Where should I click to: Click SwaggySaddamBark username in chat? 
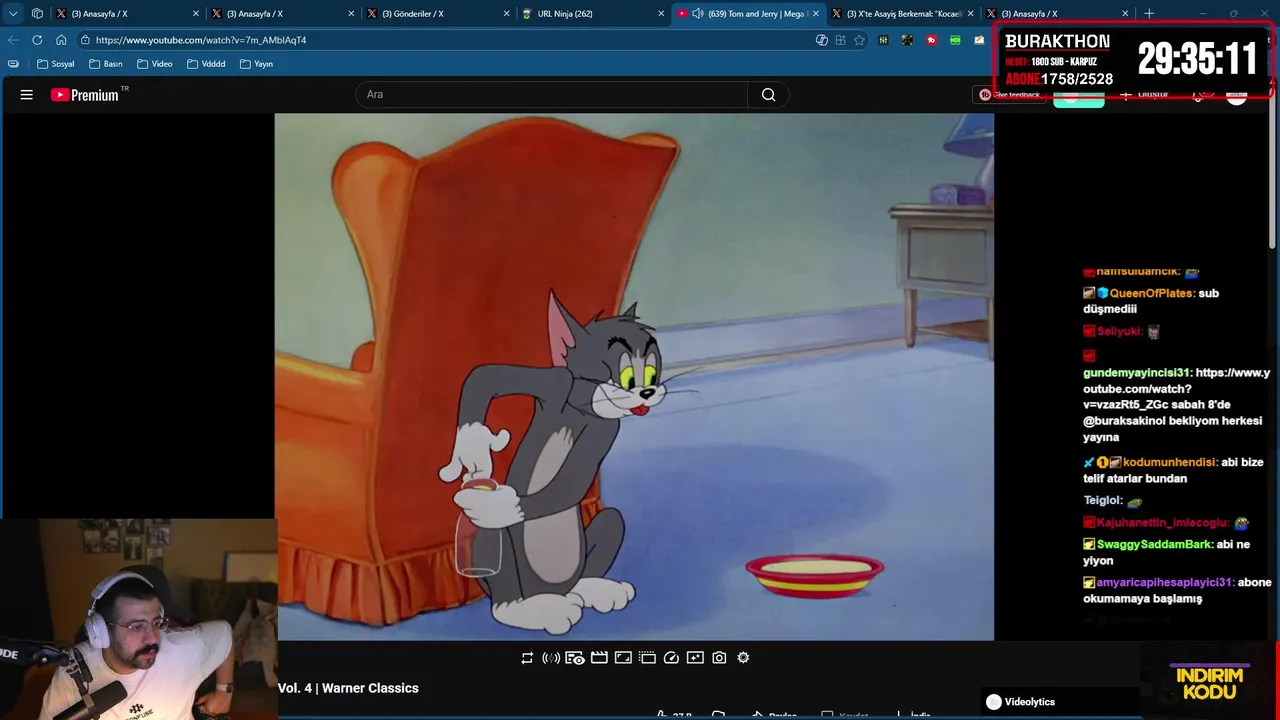pyautogui.click(x=1155, y=544)
